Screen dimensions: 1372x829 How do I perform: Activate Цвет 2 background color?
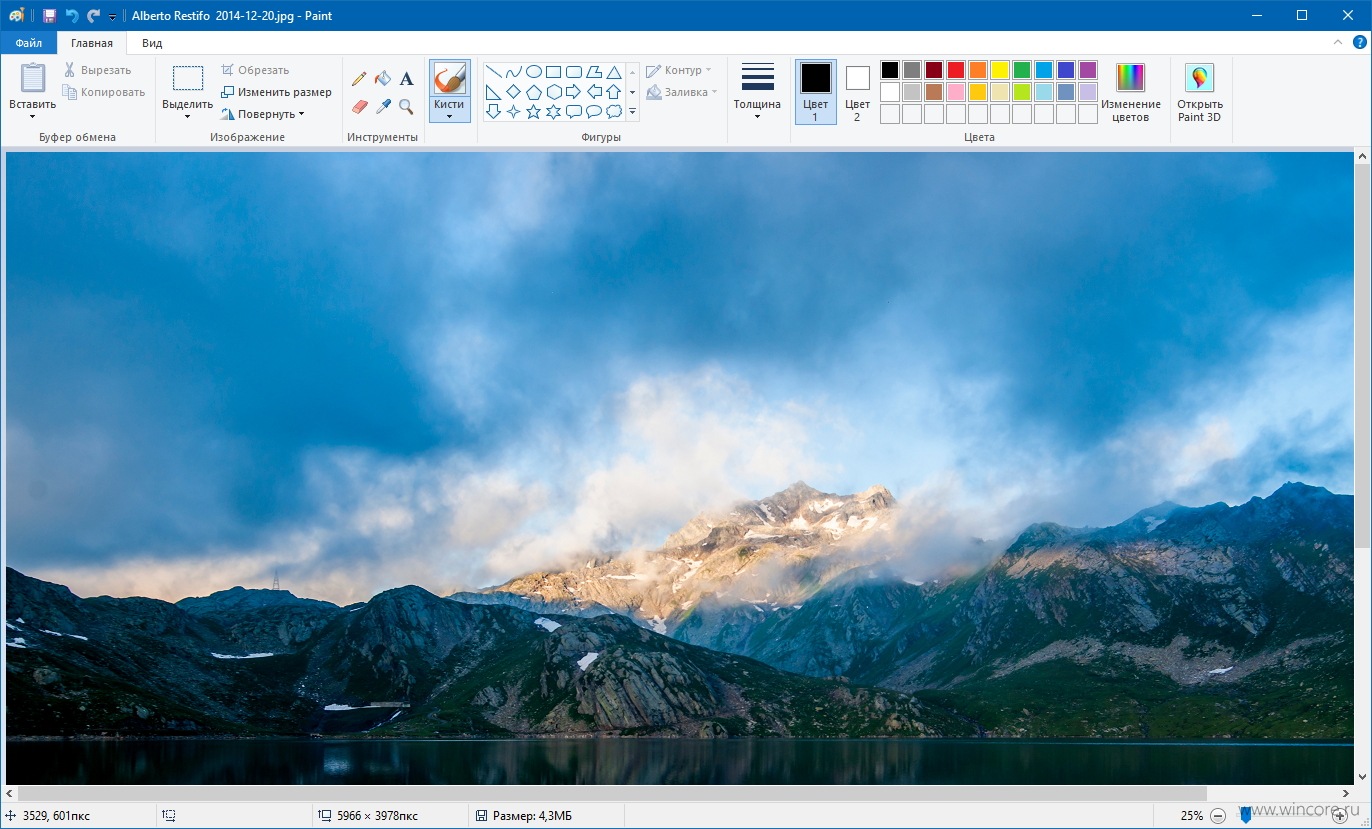pos(857,92)
